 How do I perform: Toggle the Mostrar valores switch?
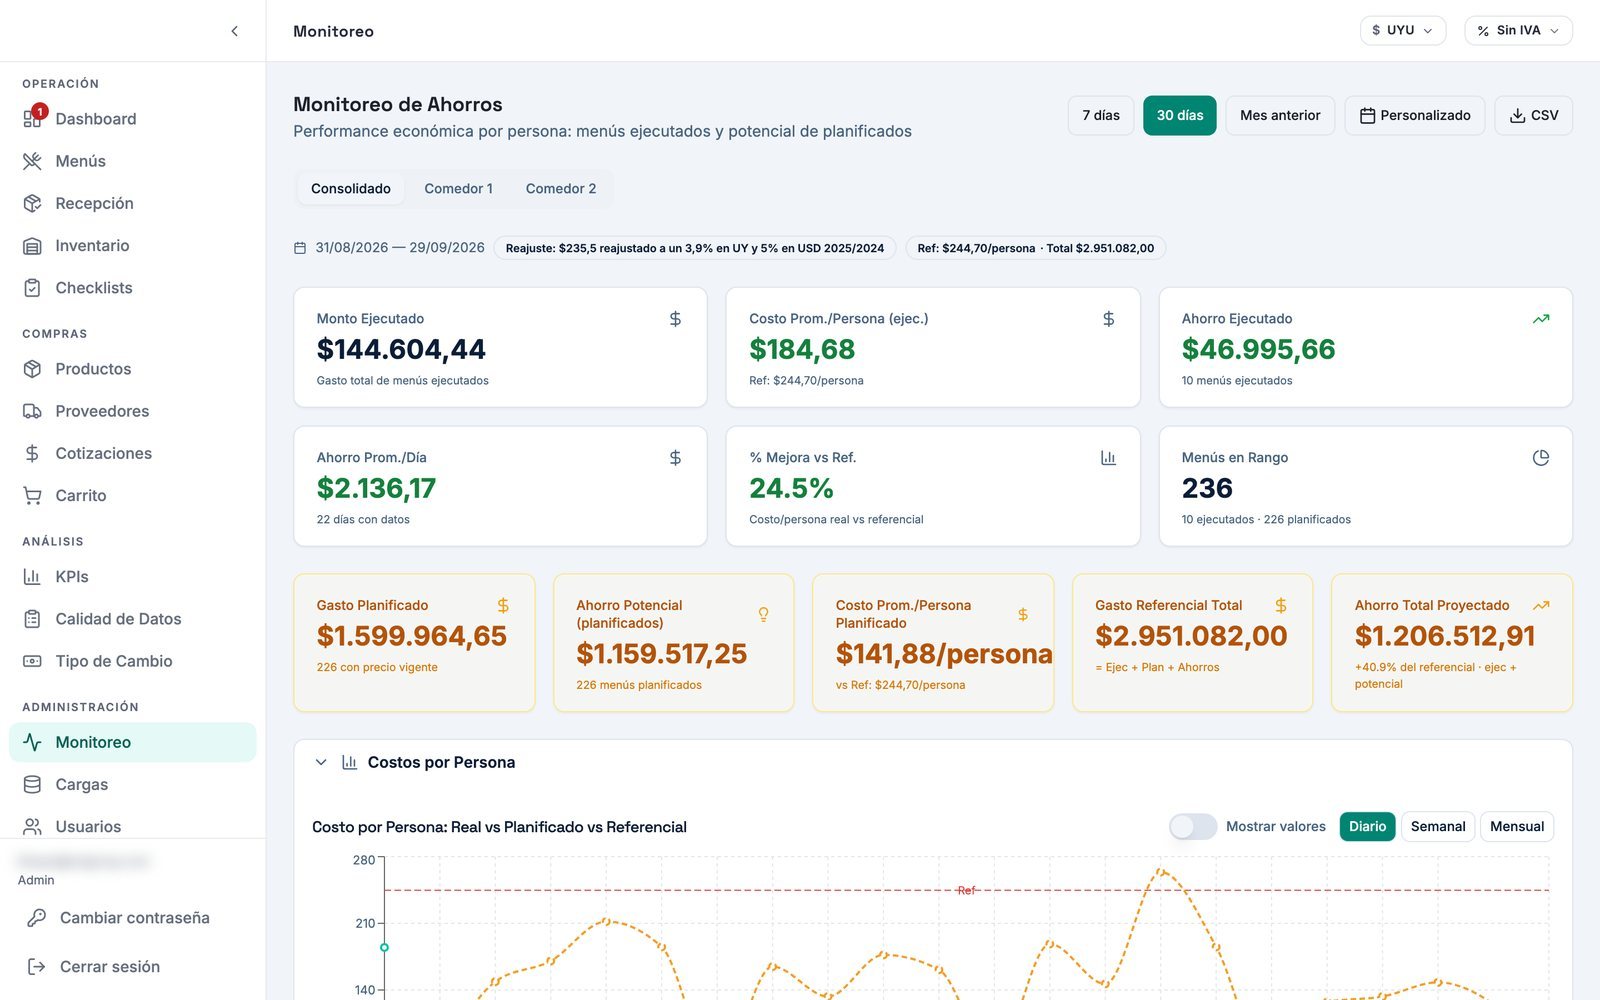(1193, 826)
